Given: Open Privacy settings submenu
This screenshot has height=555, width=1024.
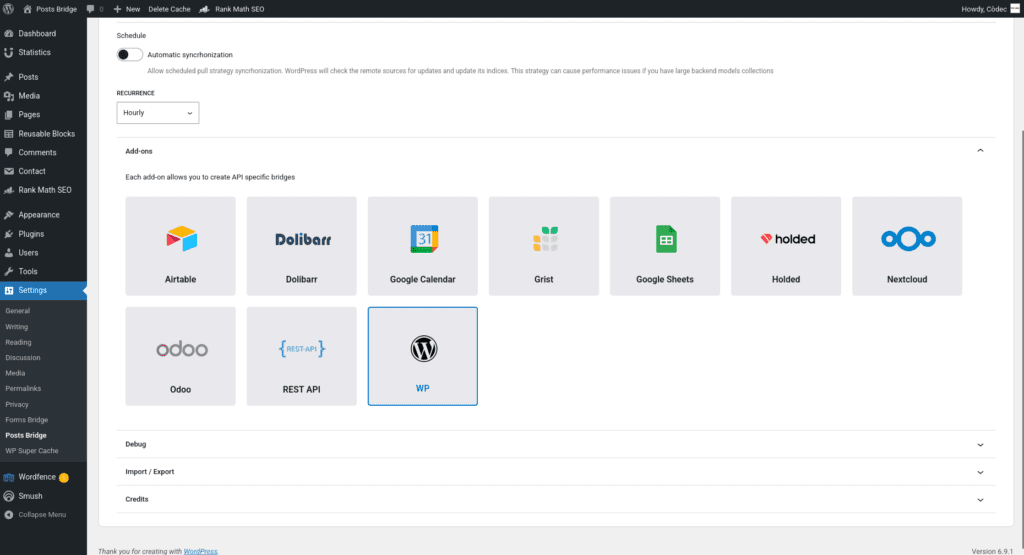Looking at the screenshot, I should (17, 404).
